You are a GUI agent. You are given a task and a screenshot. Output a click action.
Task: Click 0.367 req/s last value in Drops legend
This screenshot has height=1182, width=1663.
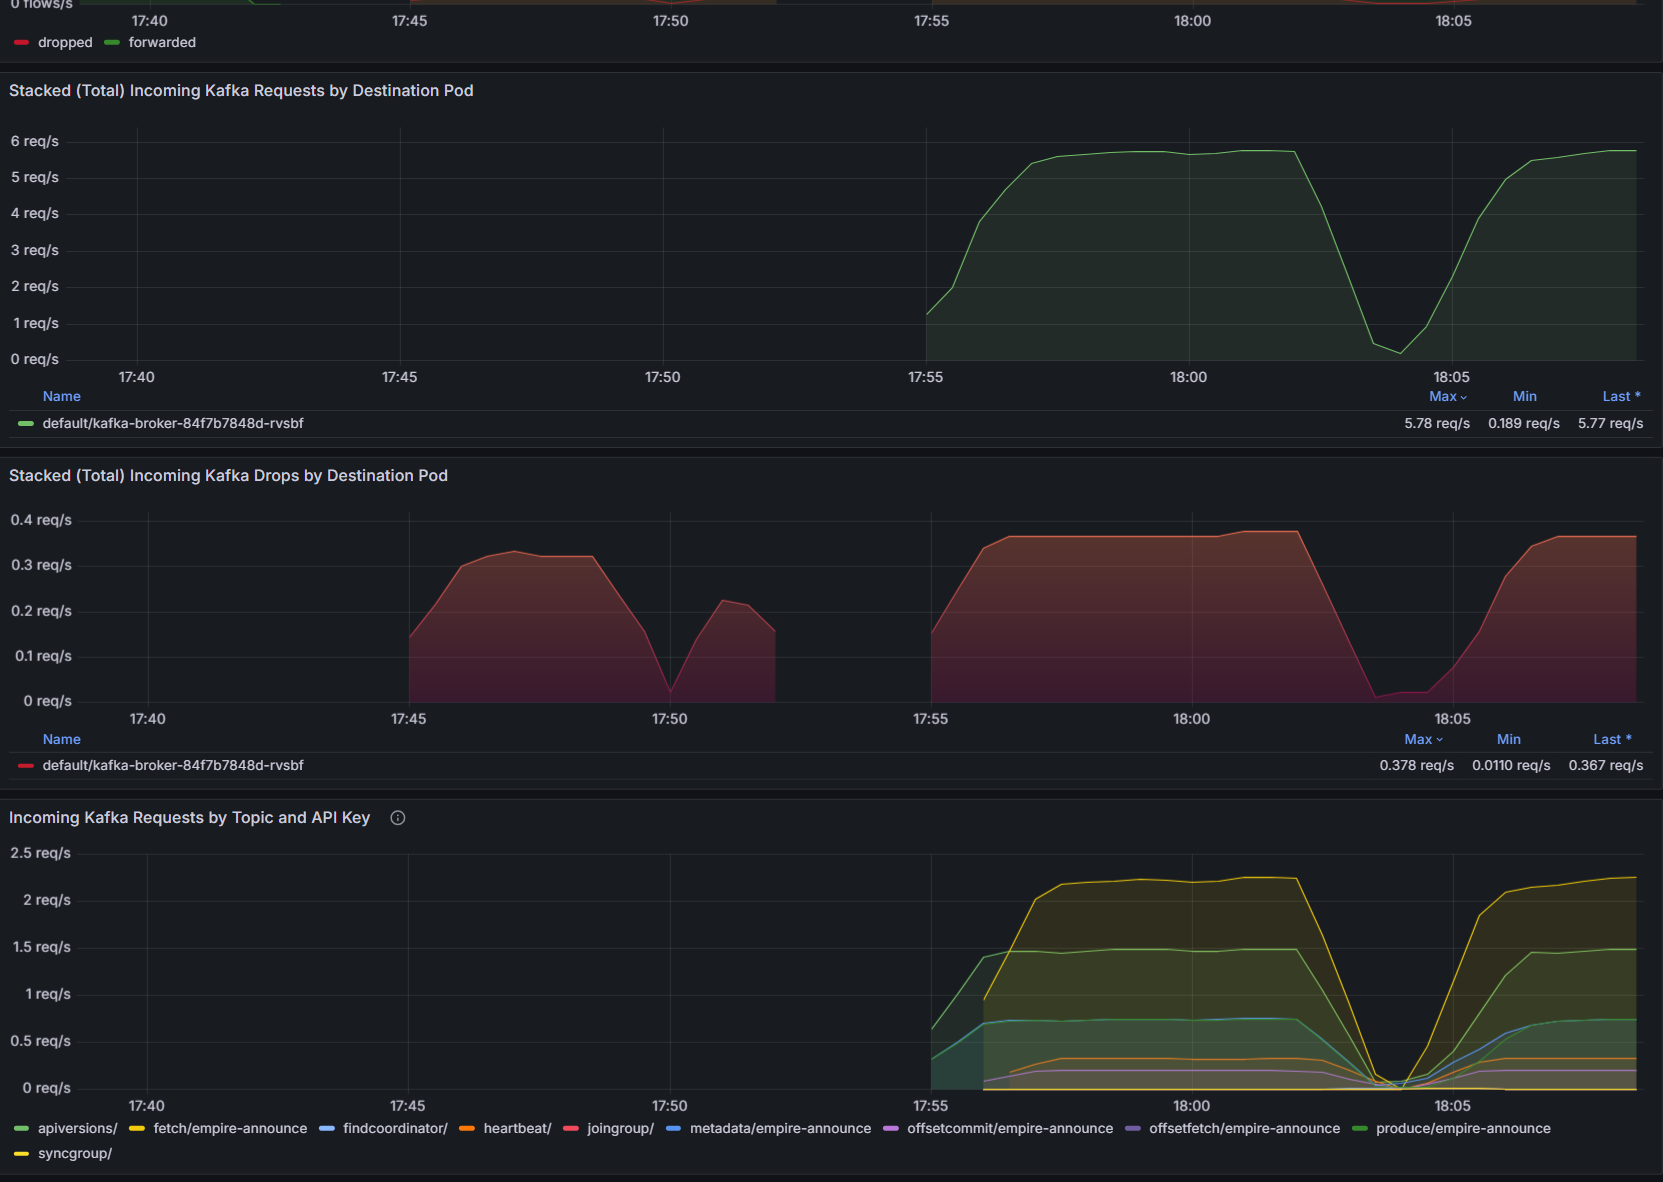[x=1606, y=765]
